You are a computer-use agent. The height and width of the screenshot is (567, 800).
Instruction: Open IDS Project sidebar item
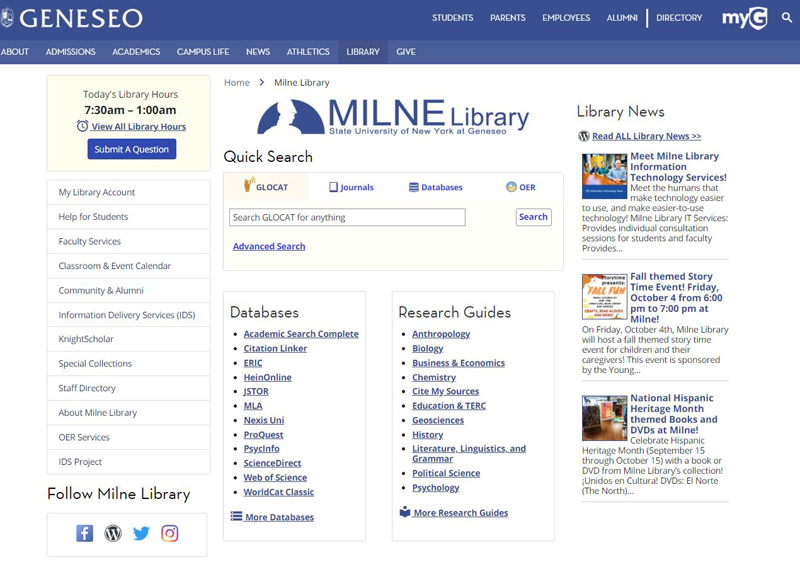[x=129, y=462]
